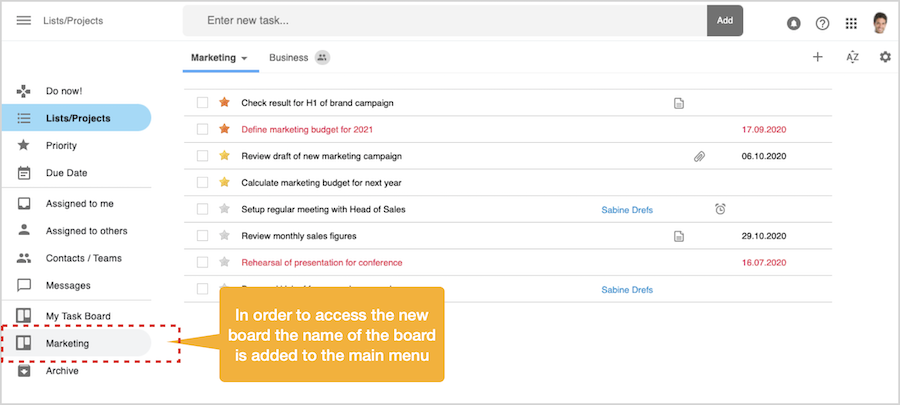This screenshot has width=900, height=405.
Task: Click the Do now! sidebar icon
Action: click(x=24, y=91)
